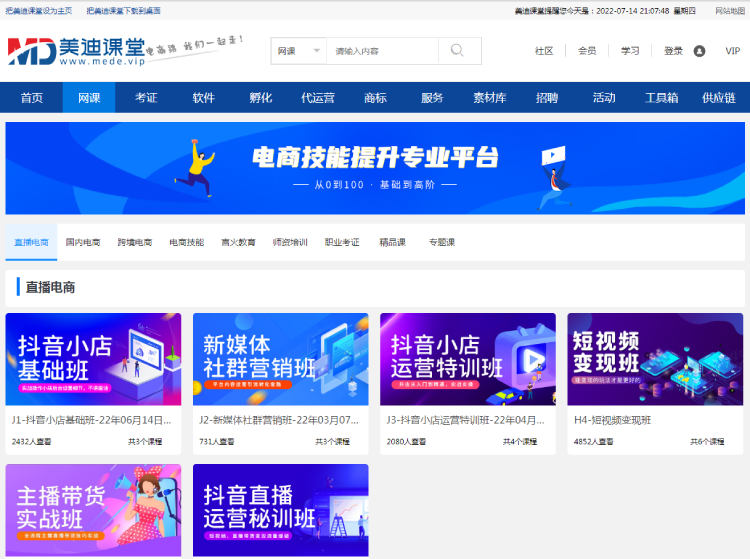Click the 电商技能提升专业平台 banner

point(375,168)
